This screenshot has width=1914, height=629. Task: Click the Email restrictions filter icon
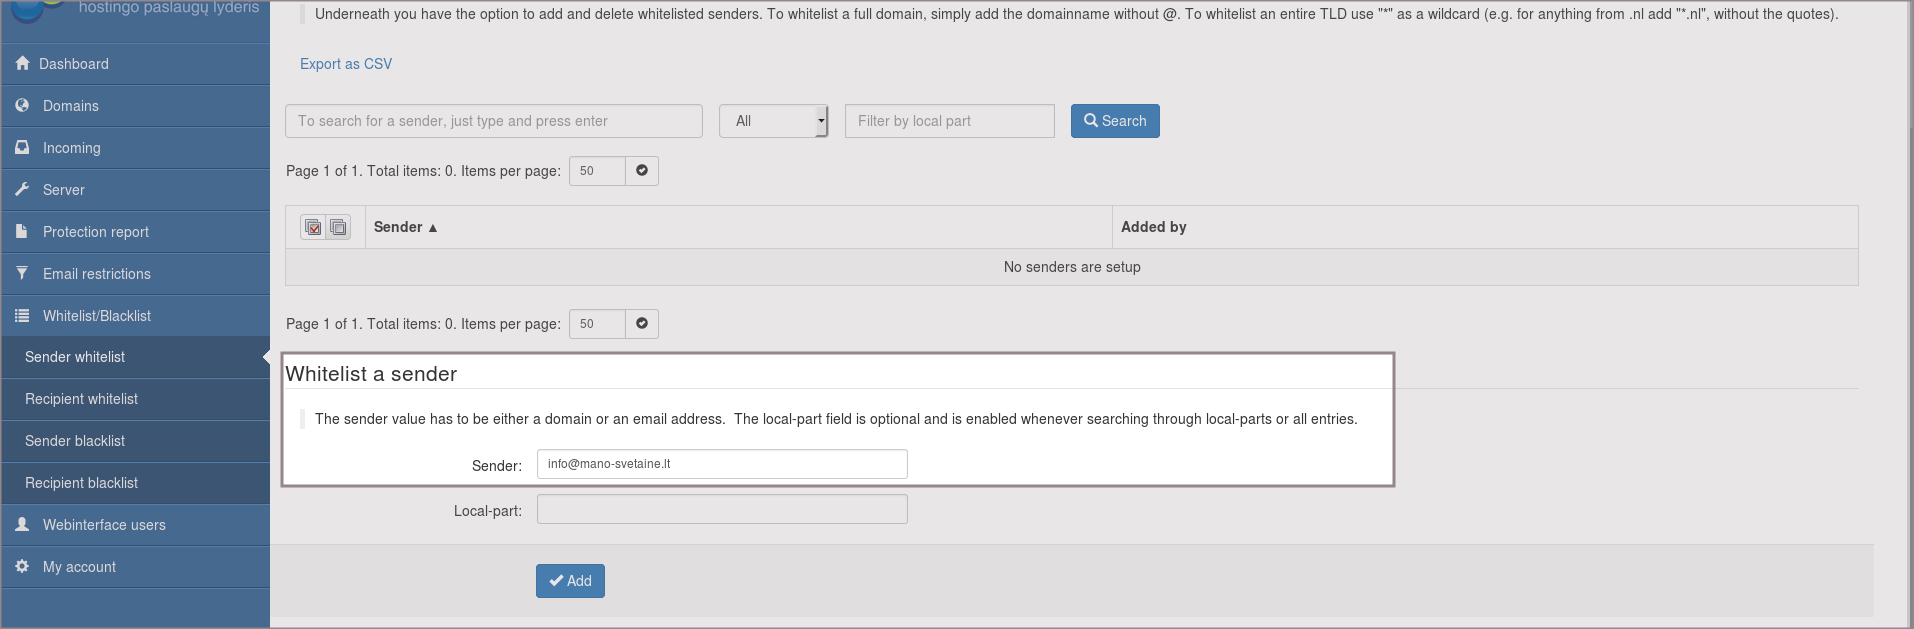(23, 273)
